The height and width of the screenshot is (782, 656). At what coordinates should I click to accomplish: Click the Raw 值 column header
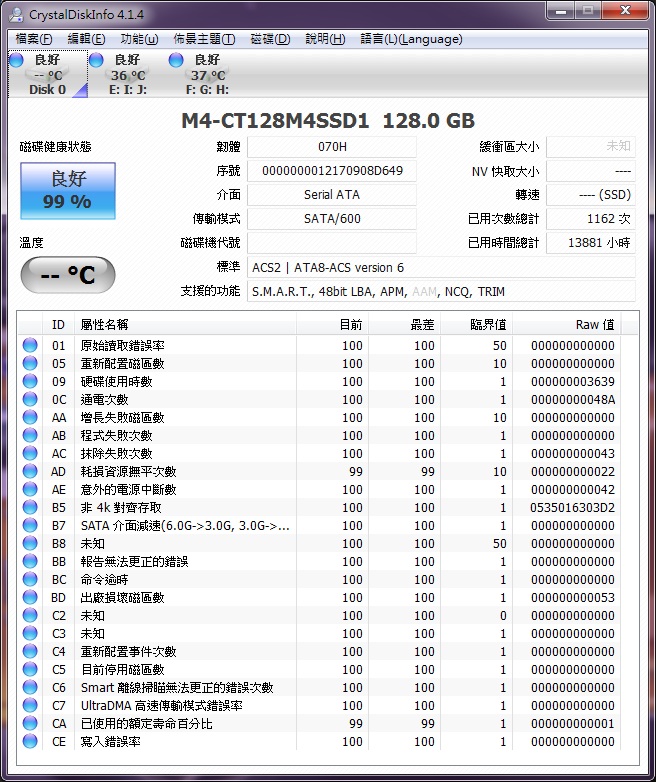coord(567,325)
